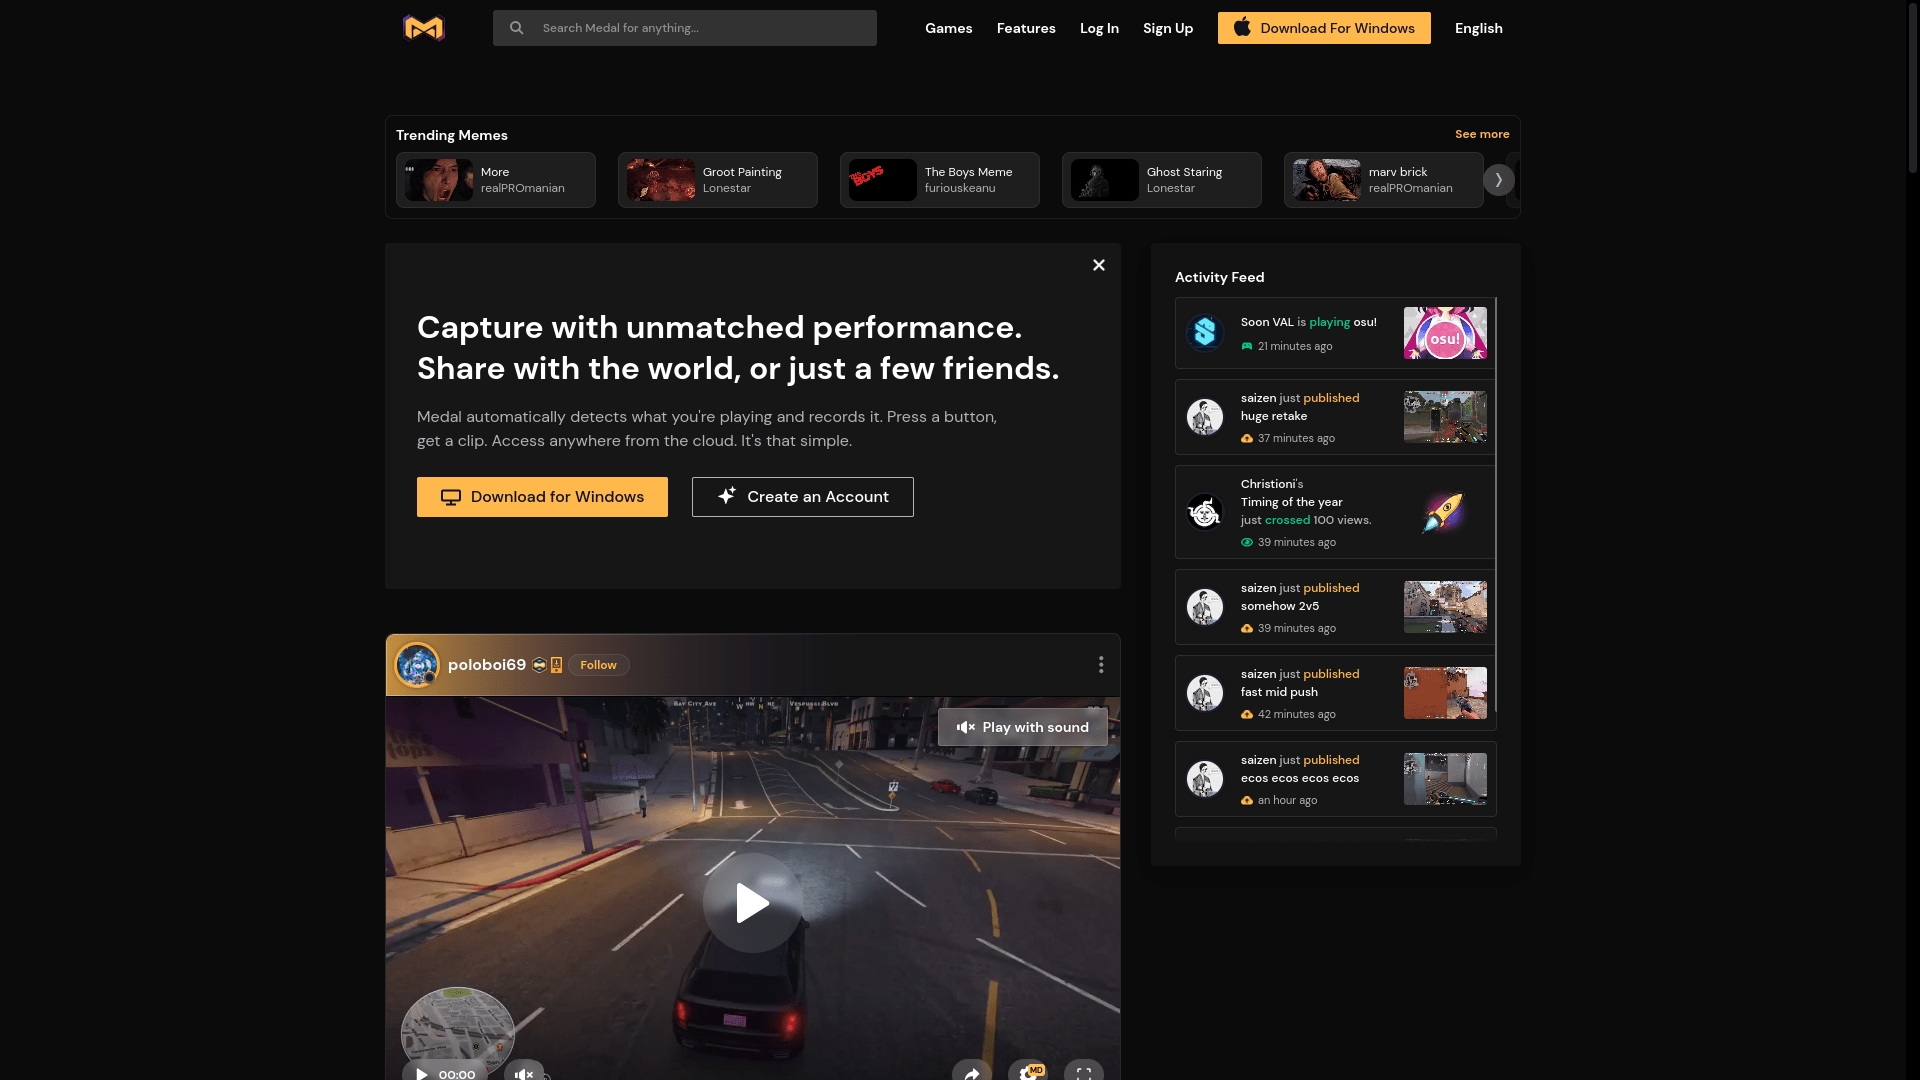Open the ecos ecos ecos ecos clip thumbnail

point(1445,779)
